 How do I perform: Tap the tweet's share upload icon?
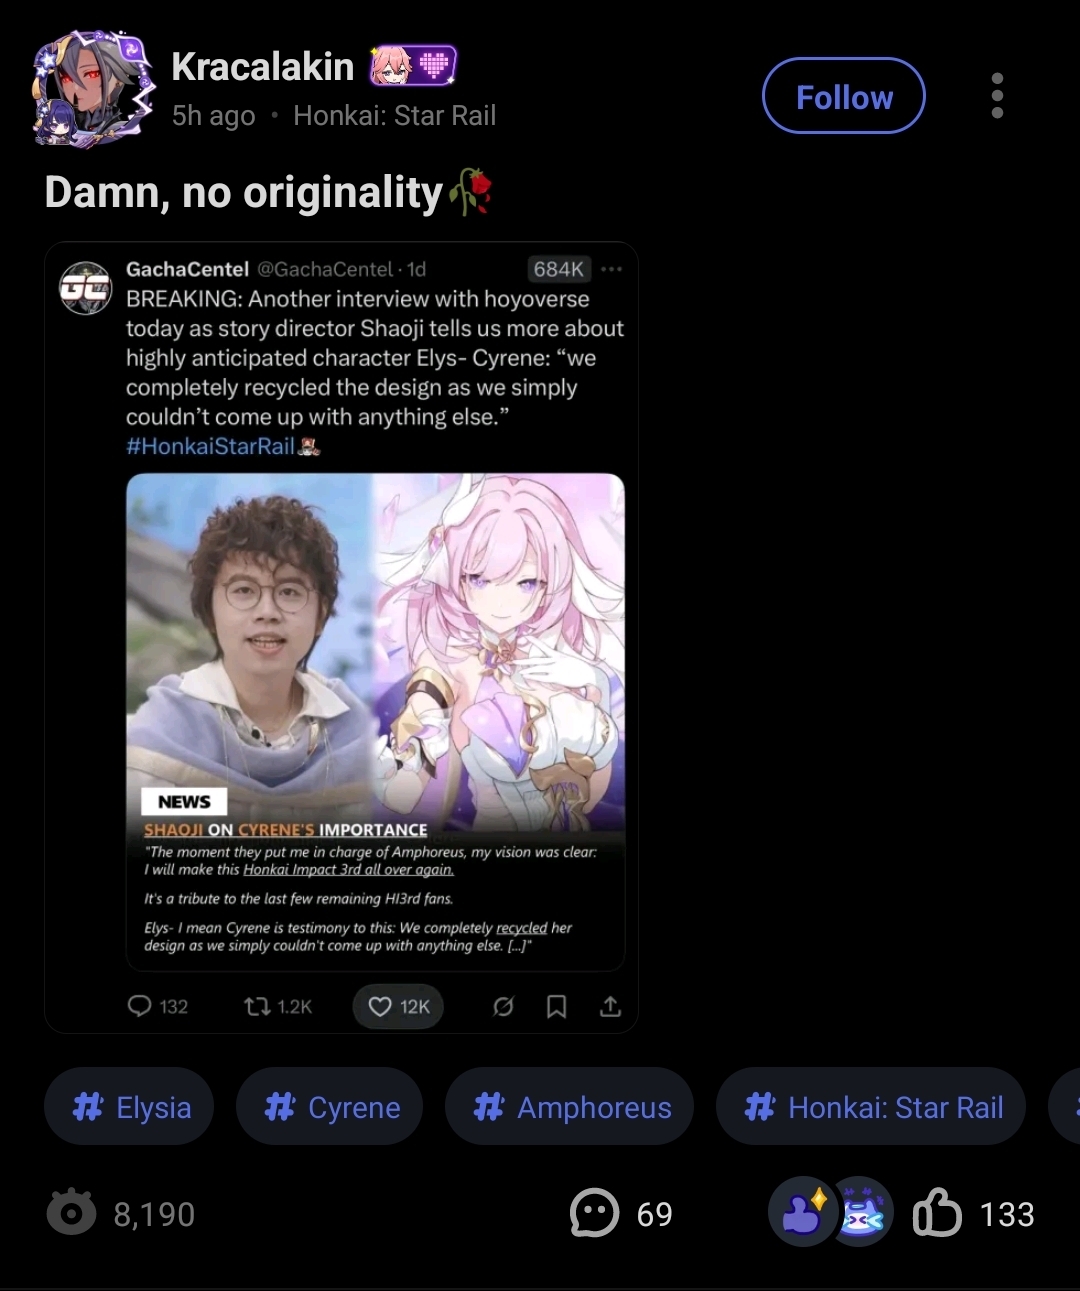(610, 1006)
